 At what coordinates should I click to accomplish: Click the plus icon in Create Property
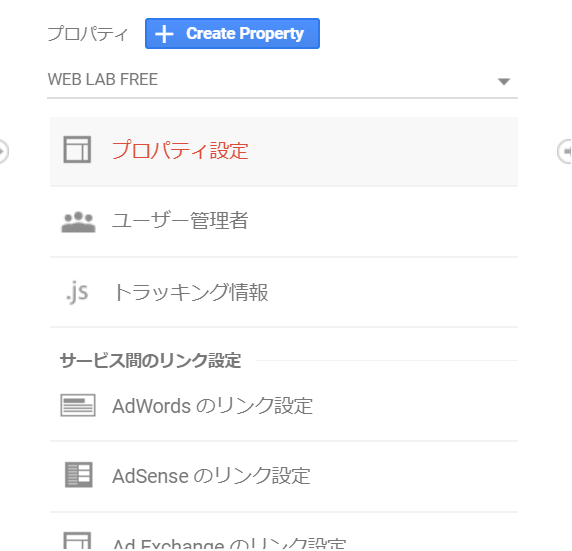click(164, 34)
